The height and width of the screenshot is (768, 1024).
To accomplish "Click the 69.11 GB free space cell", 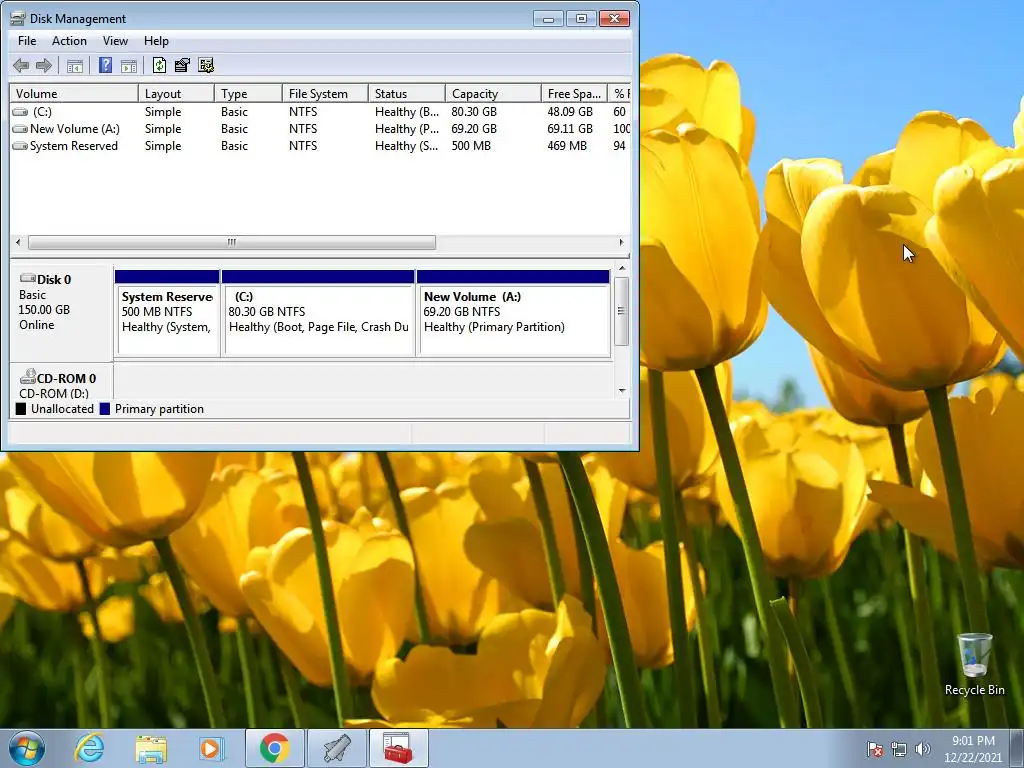I will [x=570, y=129].
